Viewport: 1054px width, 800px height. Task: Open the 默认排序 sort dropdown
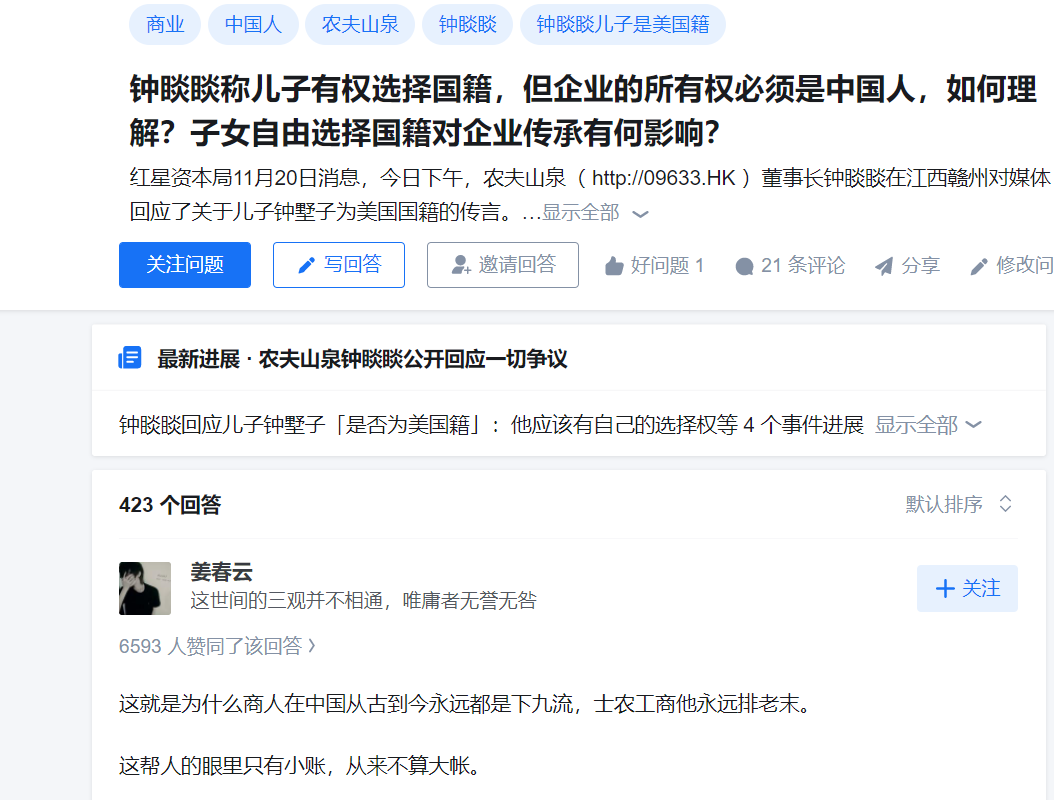pyautogui.click(x=959, y=504)
